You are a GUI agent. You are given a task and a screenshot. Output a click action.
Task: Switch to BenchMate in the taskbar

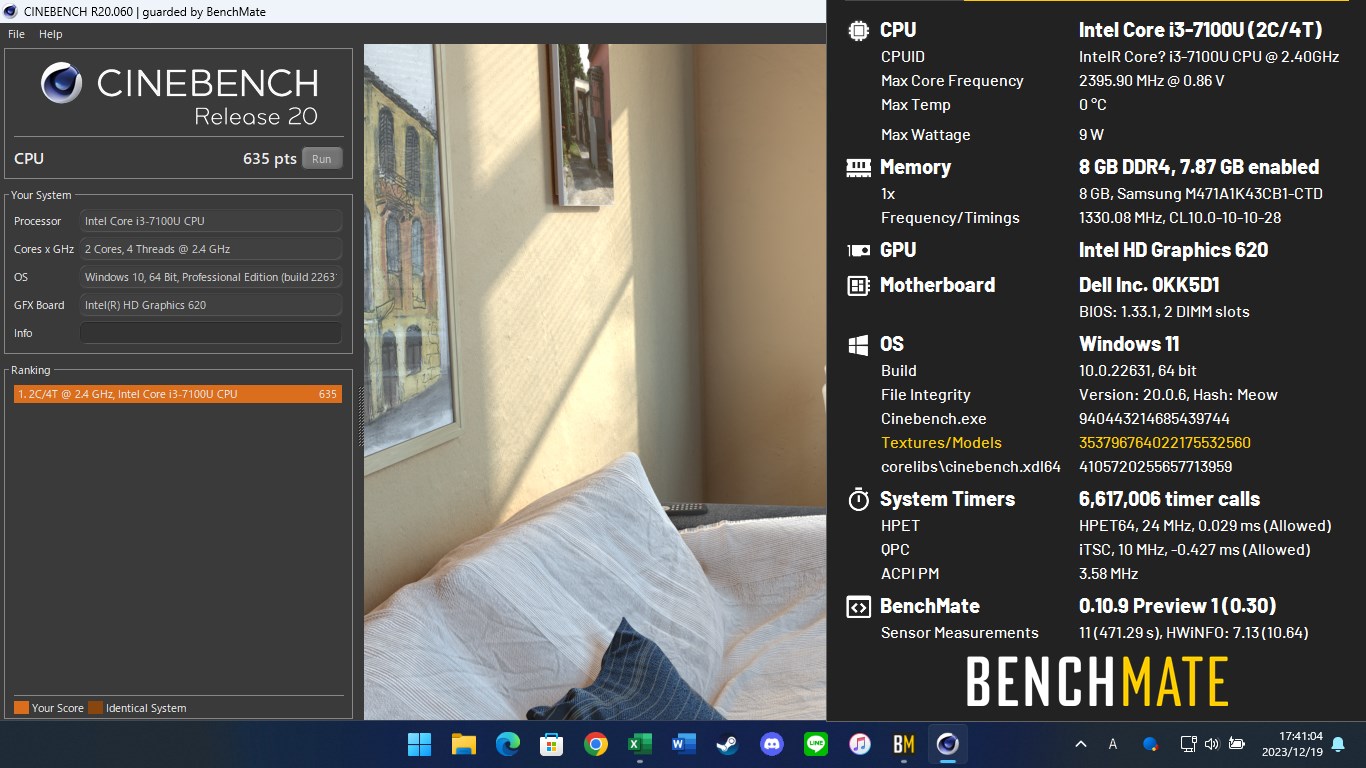904,744
